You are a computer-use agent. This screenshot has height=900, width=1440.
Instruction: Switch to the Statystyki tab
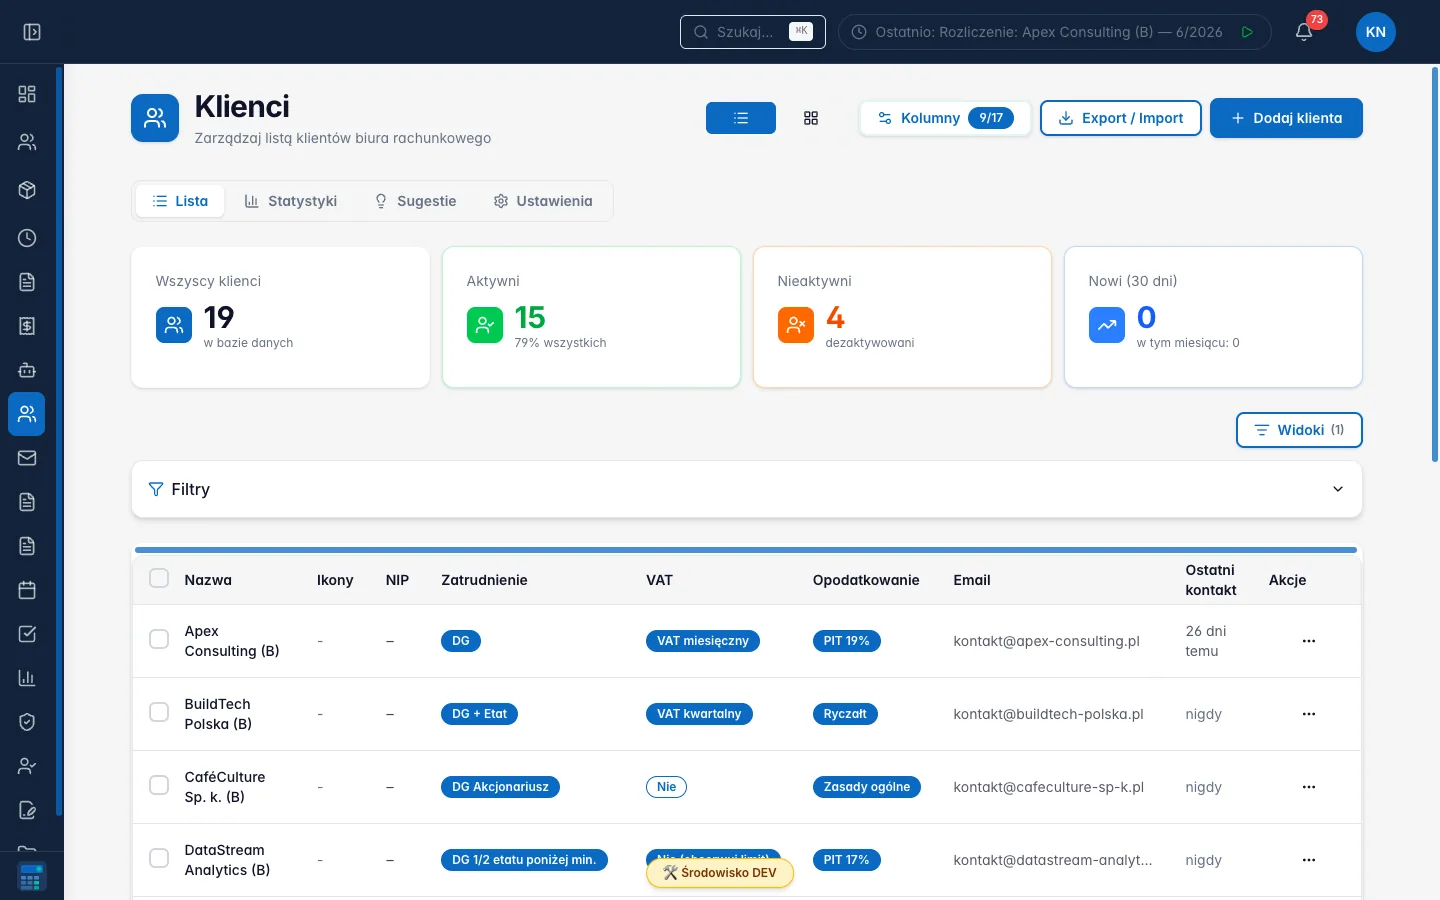(291, 201)
